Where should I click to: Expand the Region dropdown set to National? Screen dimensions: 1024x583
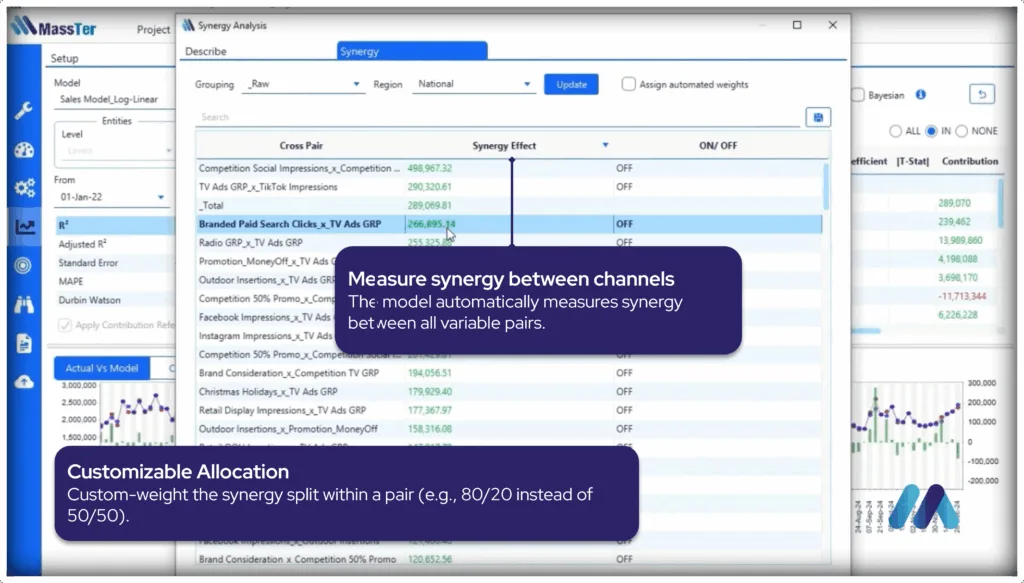474,85
